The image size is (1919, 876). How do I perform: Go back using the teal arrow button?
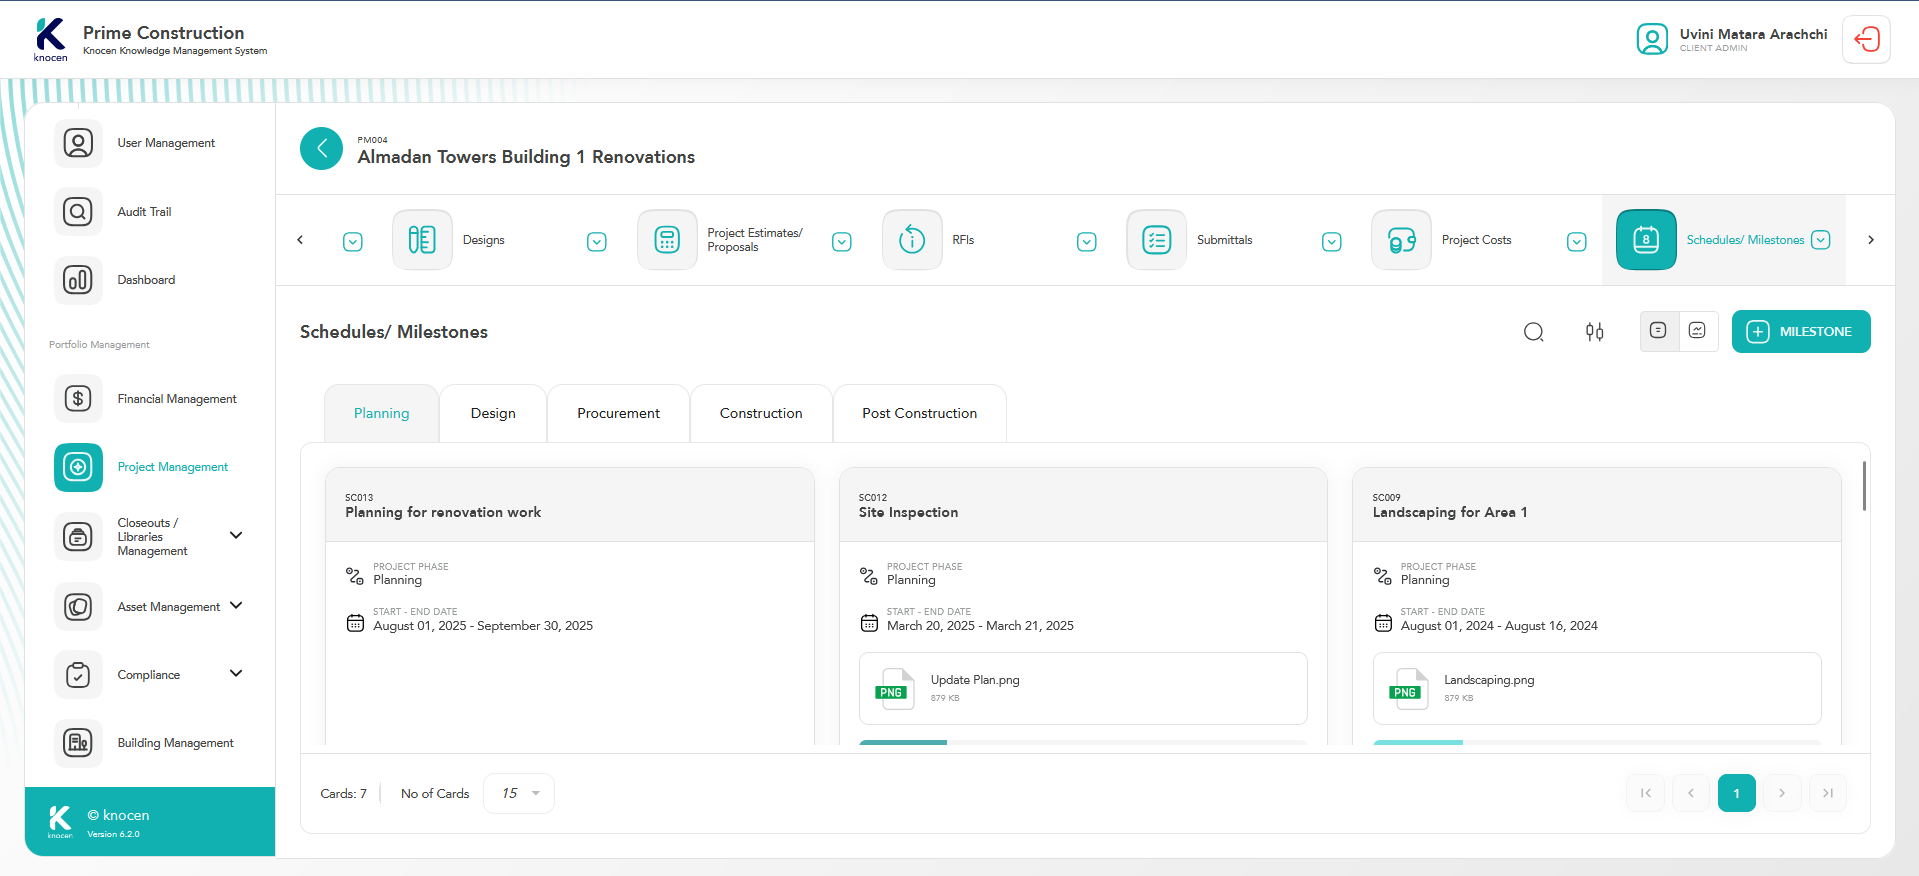coord(321,149)
